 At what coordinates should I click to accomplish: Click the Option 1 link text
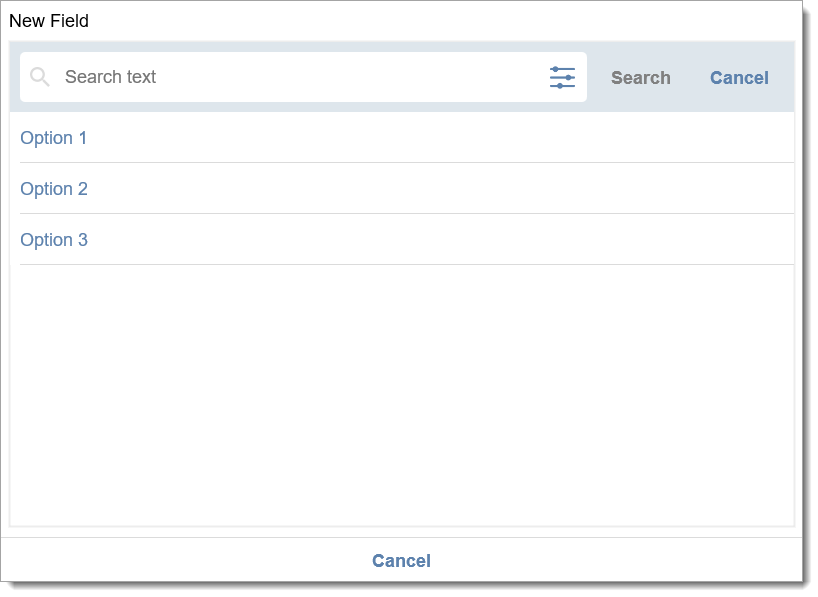53,138
